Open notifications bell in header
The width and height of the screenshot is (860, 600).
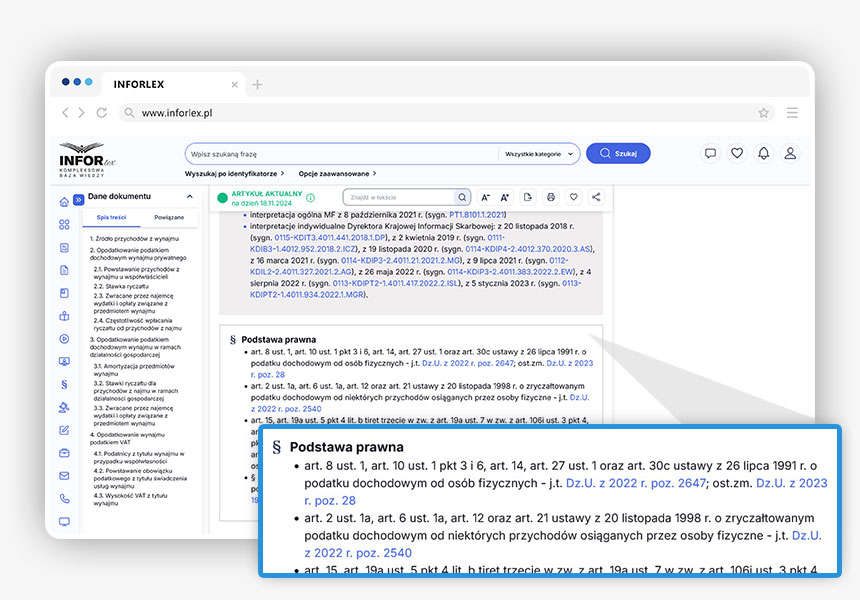pyautogui.click(x=764, y=153)
